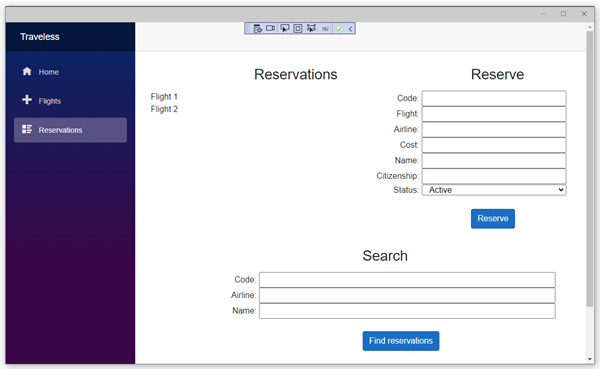Click the video camera icon in debug toolbar
Image resolution: width=600 pixels, height=369 pixels.
pos(271,28)
